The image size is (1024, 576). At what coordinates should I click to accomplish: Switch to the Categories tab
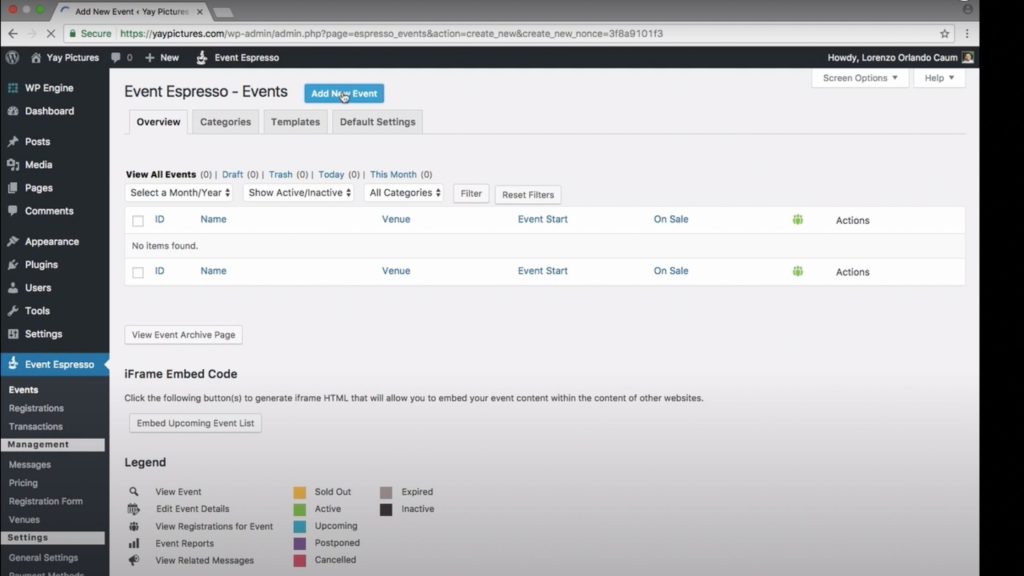pyautogui.click(x=225, y=122)
